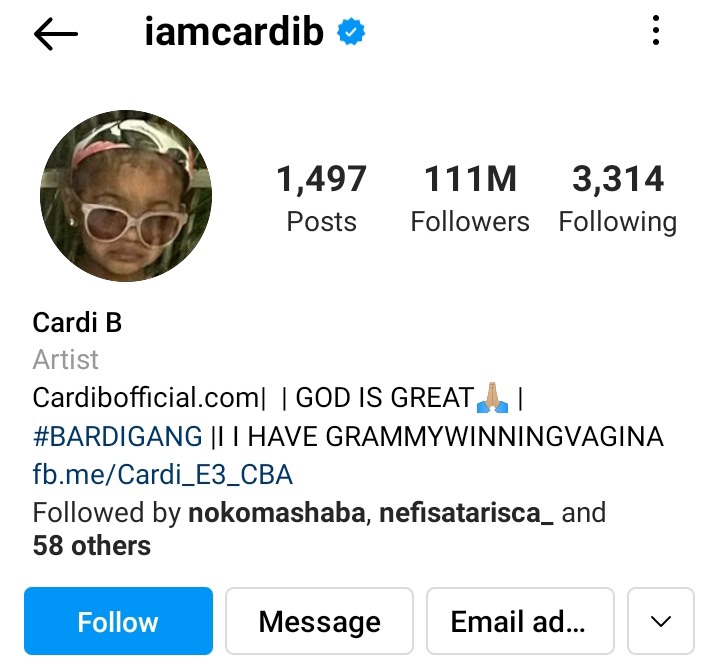
Task: Send a message via Message button
Action: (320, 621)
